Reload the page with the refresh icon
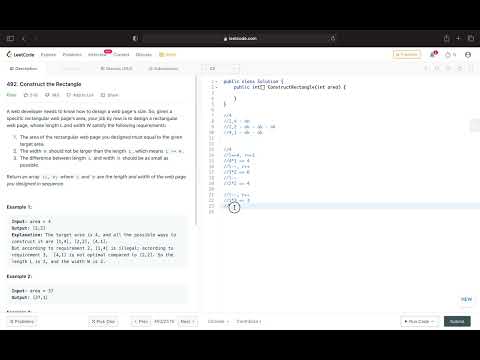The image size is (480, 360). 332,38
